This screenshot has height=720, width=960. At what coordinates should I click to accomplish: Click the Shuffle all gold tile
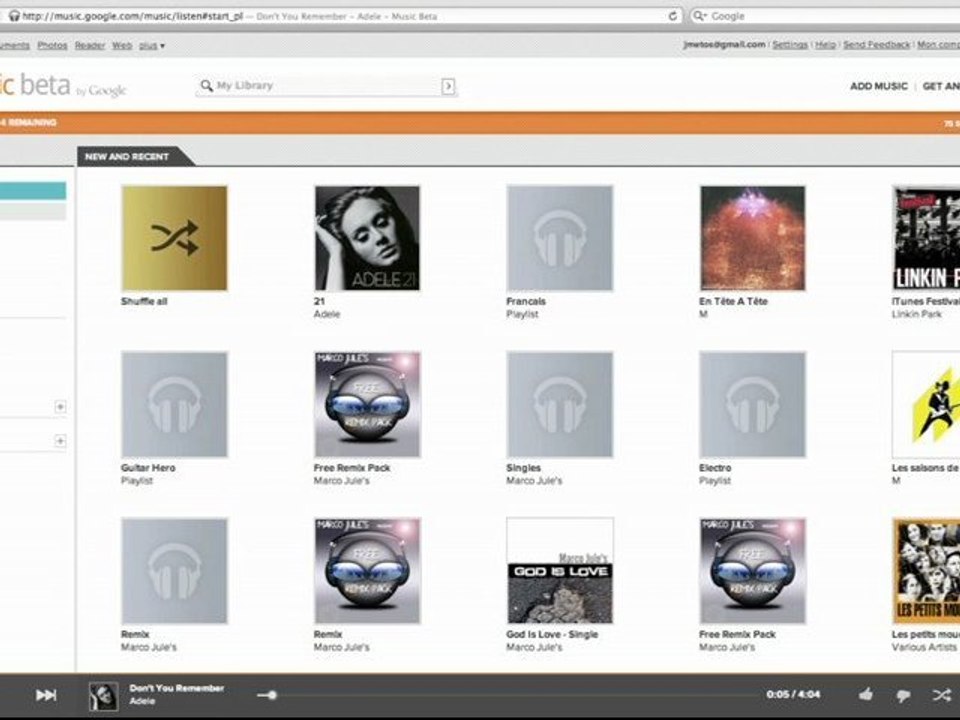[x=174, y=238]
